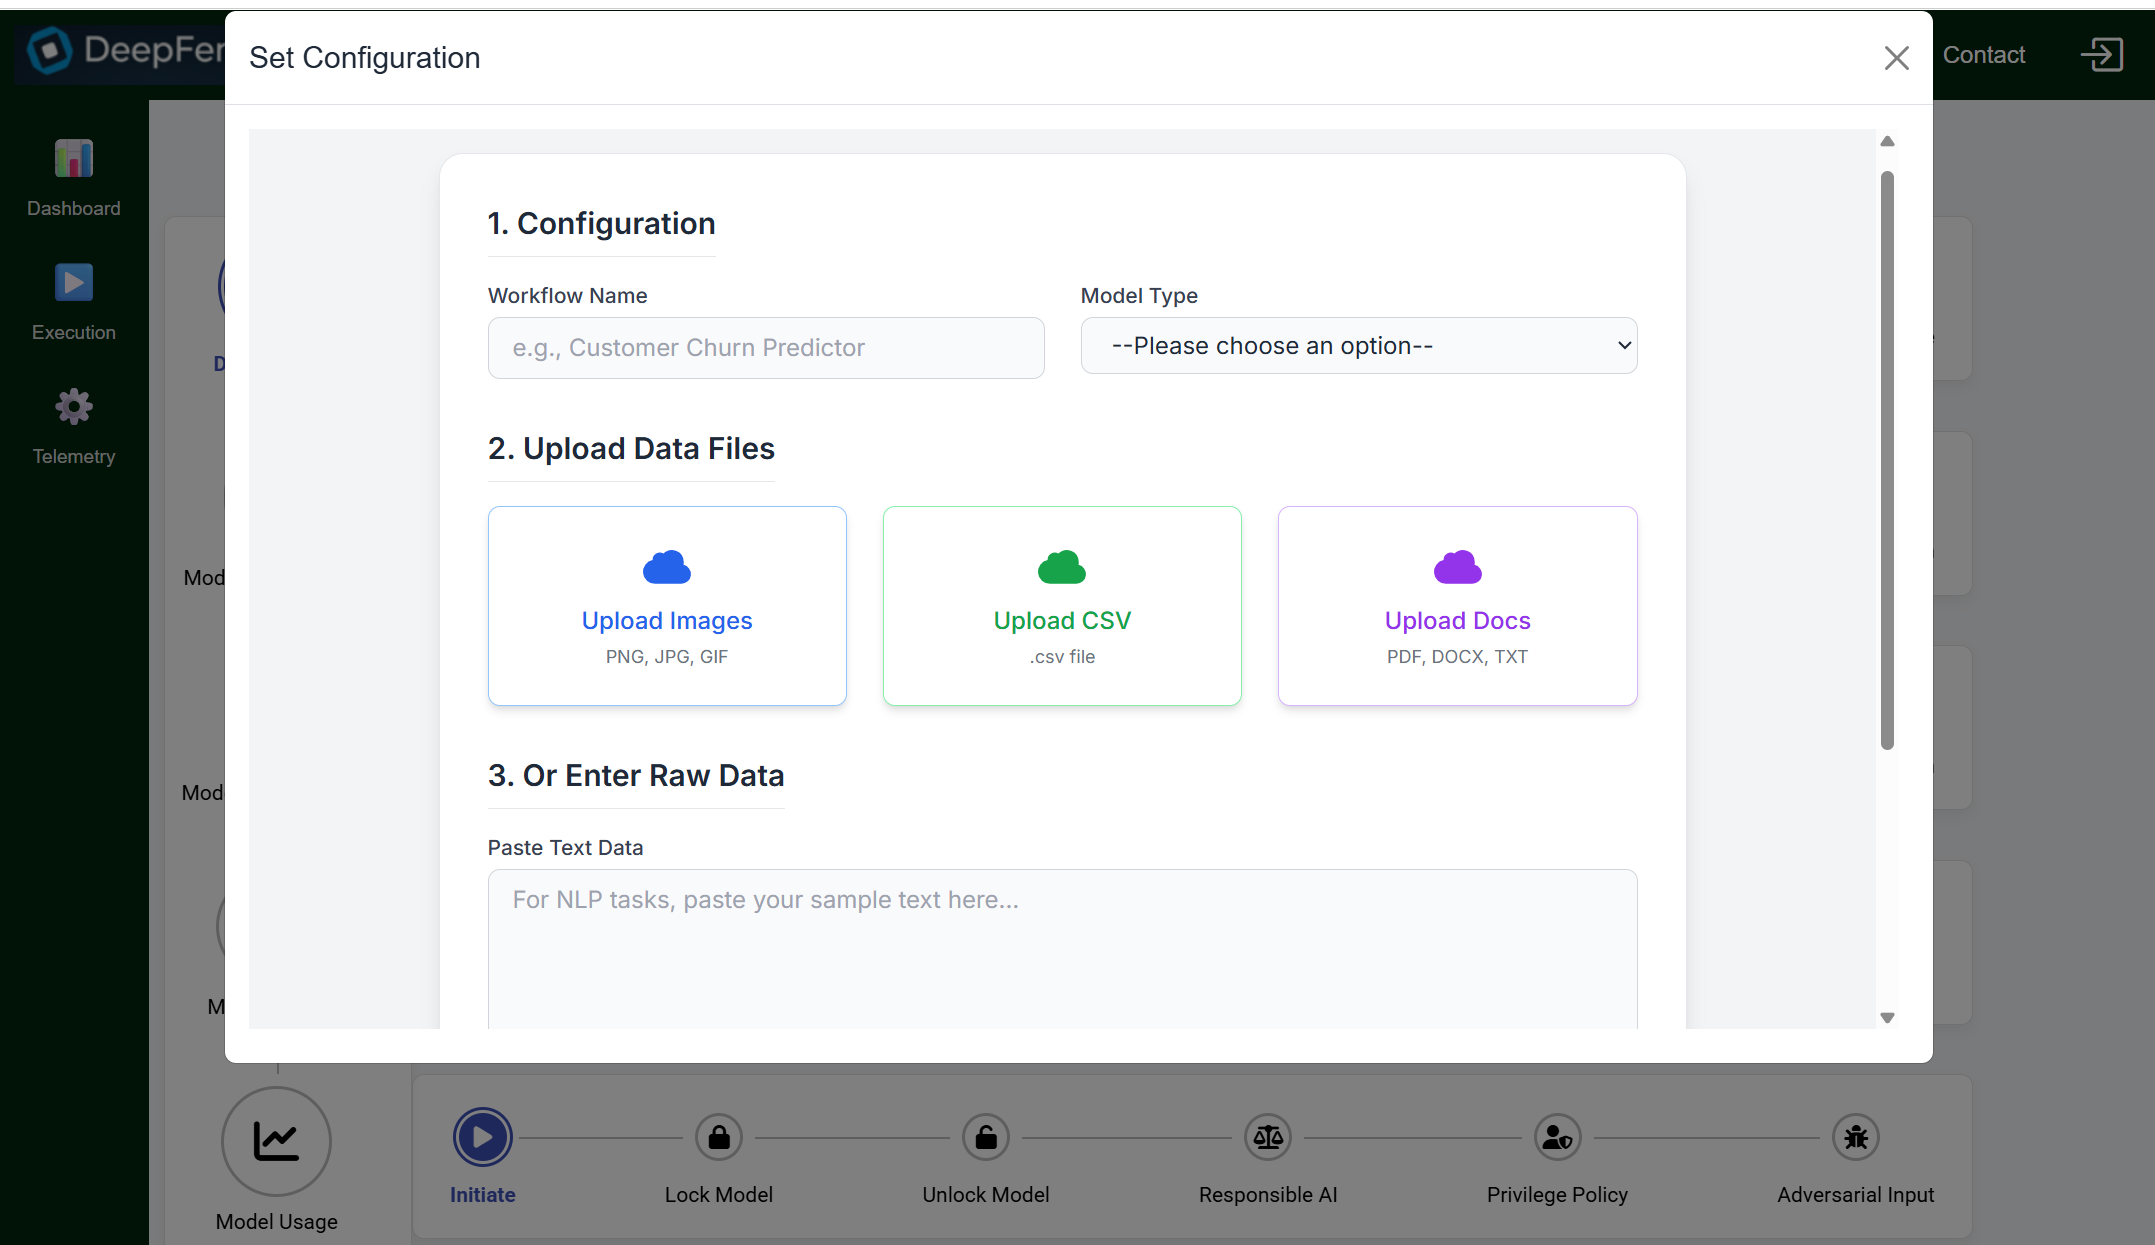Click the Responsible AI scales icon
2155x1245 pixels.
(1268, 1137)
